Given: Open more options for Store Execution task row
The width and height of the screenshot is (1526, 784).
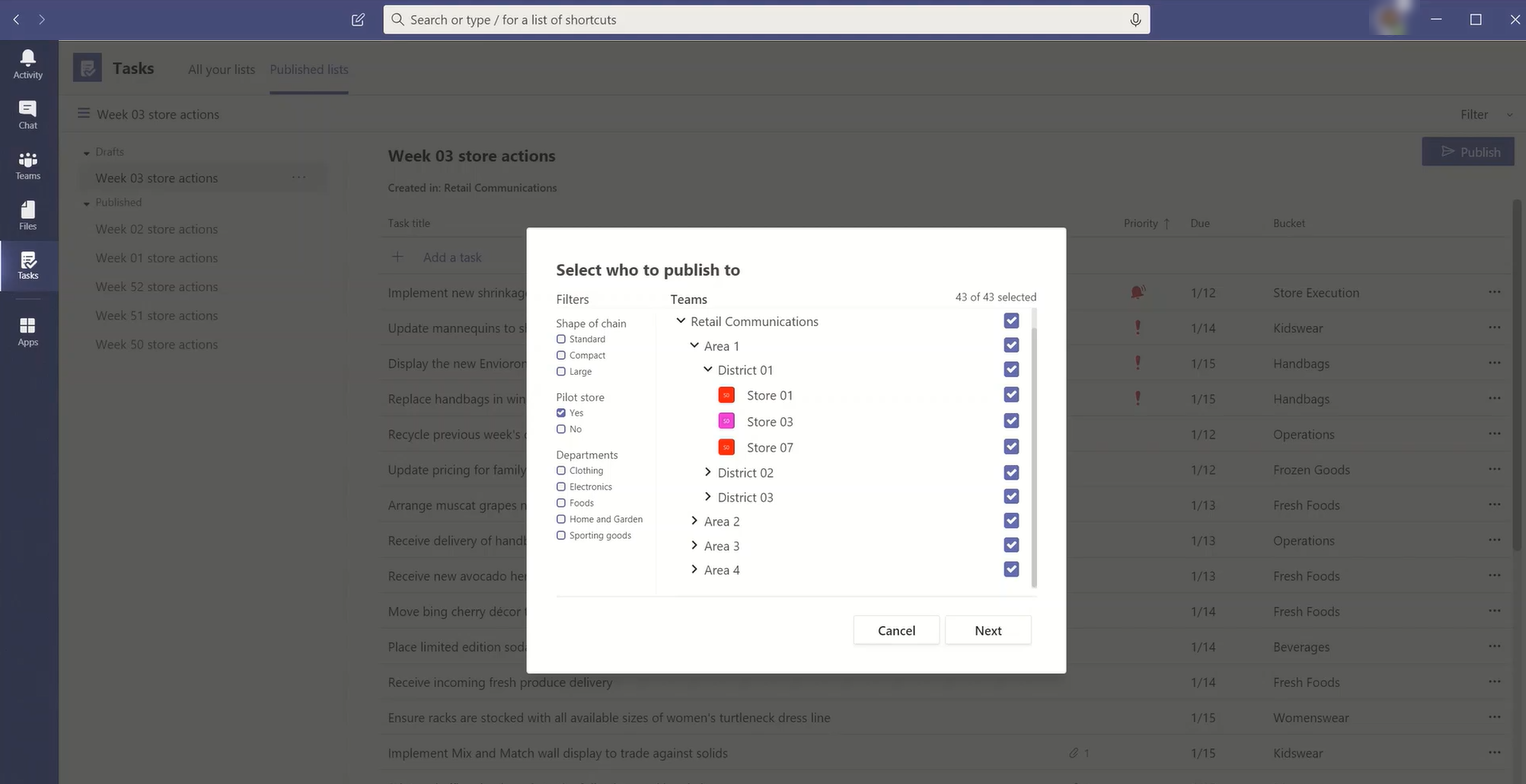Looking at the screenshot, I should click(1494, 292).
